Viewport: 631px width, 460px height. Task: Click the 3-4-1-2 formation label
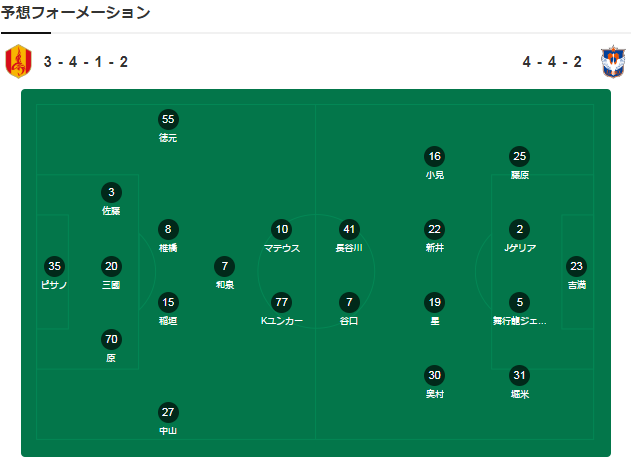(86, 62)
